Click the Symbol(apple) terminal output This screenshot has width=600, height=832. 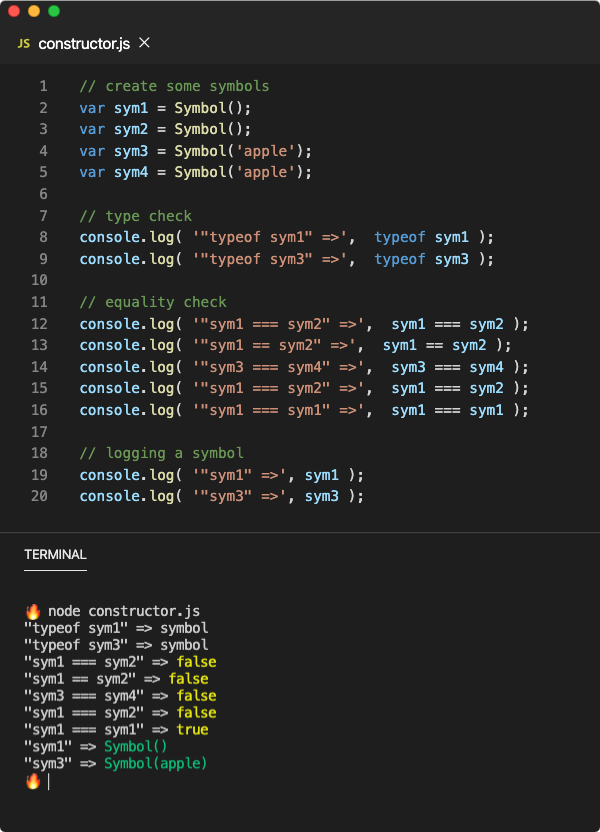(155, 764)
